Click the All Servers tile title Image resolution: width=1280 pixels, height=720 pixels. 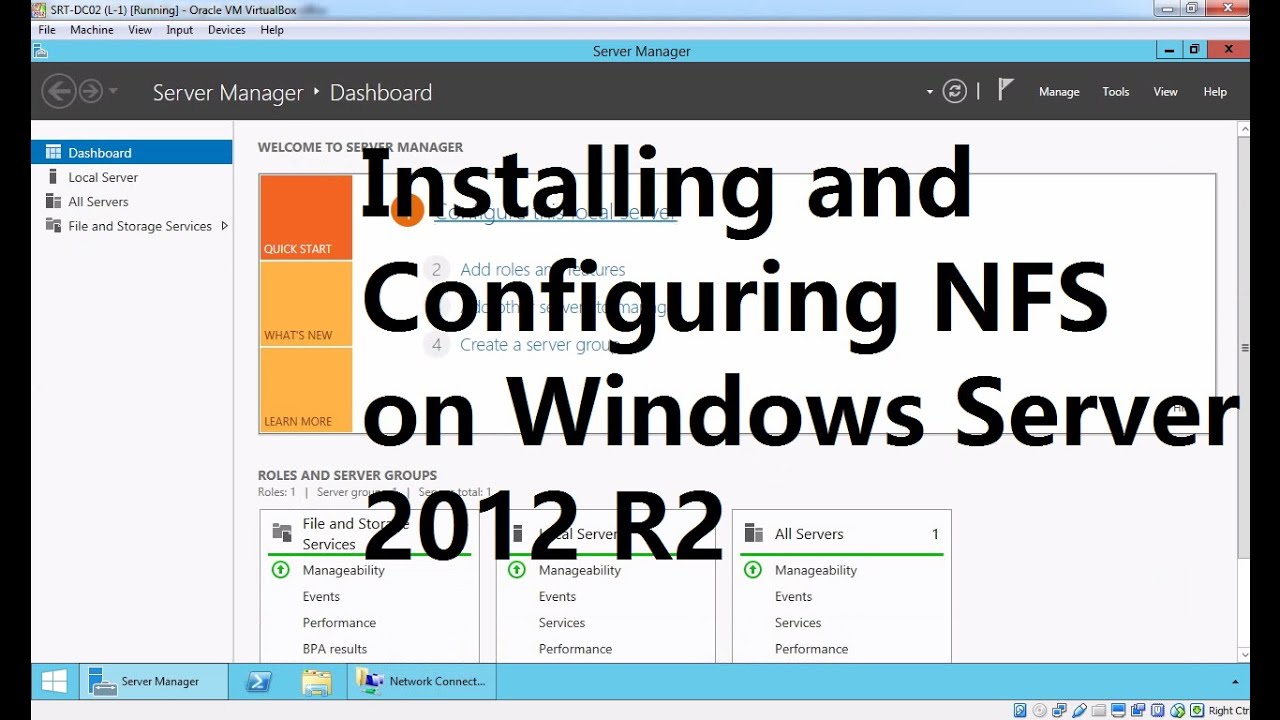(809, 534)
